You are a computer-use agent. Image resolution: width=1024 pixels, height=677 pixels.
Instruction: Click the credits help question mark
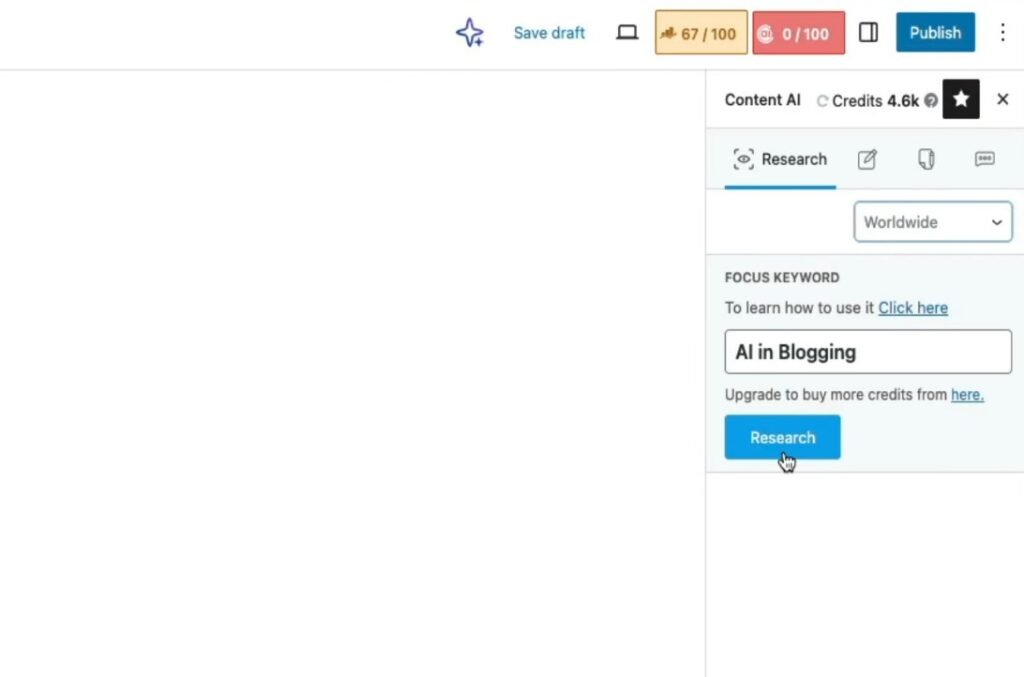tap(931, 101)
